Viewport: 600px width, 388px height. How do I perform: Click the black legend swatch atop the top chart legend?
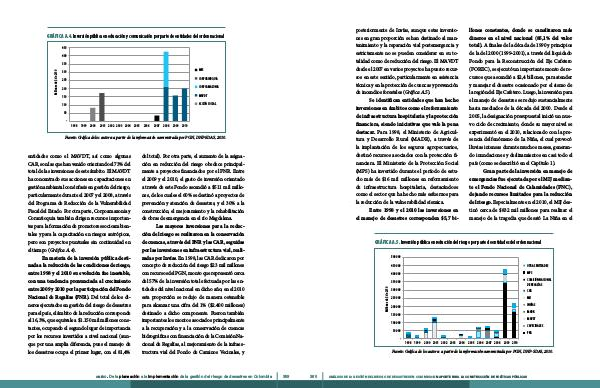click(197, 70)
